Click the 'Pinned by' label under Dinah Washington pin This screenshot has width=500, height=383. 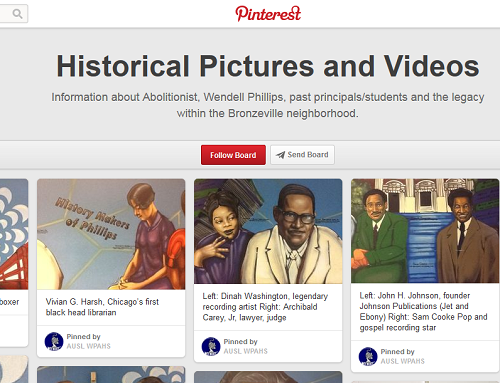[240, 342]
